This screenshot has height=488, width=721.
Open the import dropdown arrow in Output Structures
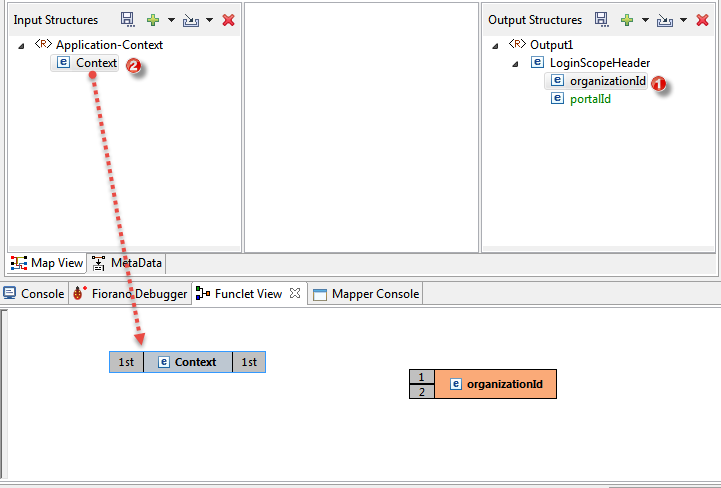pyautogui.click(x=684, y=20)
